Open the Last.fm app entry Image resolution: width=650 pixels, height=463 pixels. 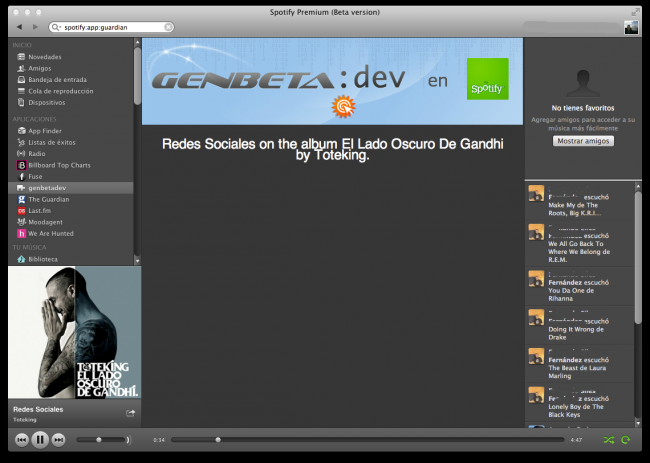point(40,211)
